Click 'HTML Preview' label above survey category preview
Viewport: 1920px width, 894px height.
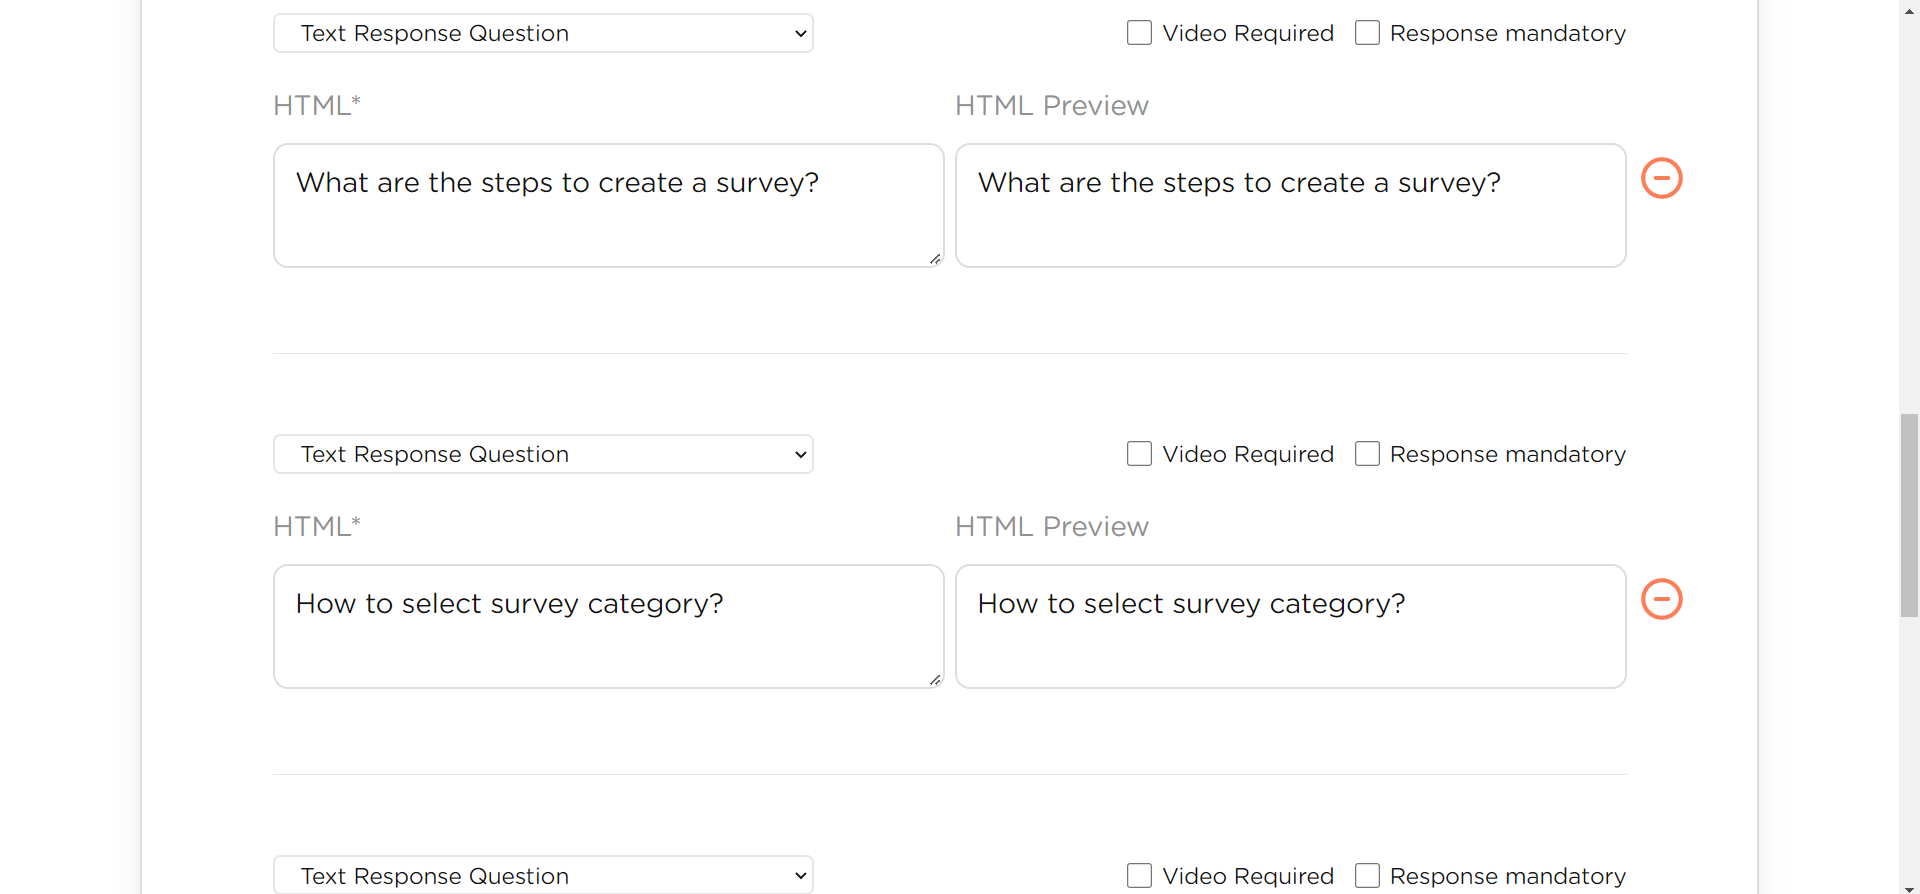[x=1052, y=526]
